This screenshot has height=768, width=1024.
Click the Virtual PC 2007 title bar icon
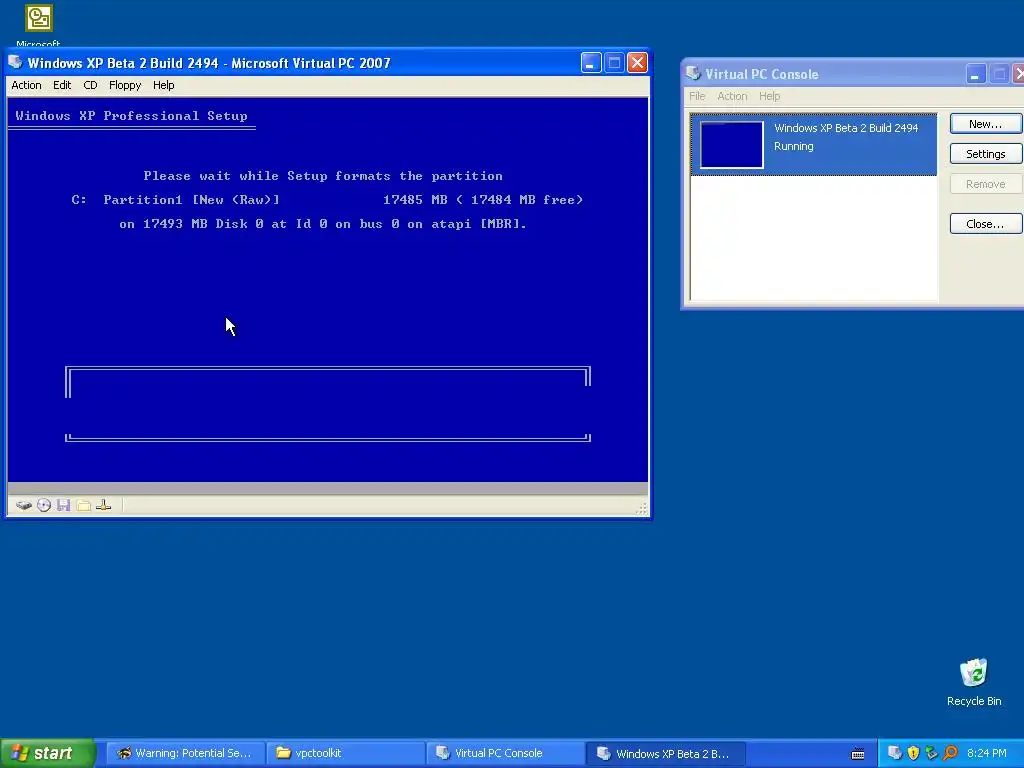click(x=15, y=63)
